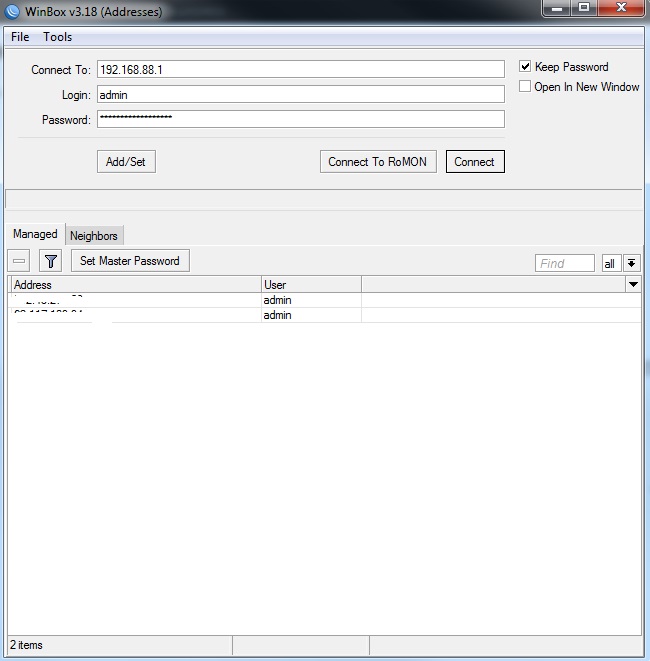The height and width of the screenshot is (661, 650).
Task: Minimize the WinBox window
Action: point(557,8)
